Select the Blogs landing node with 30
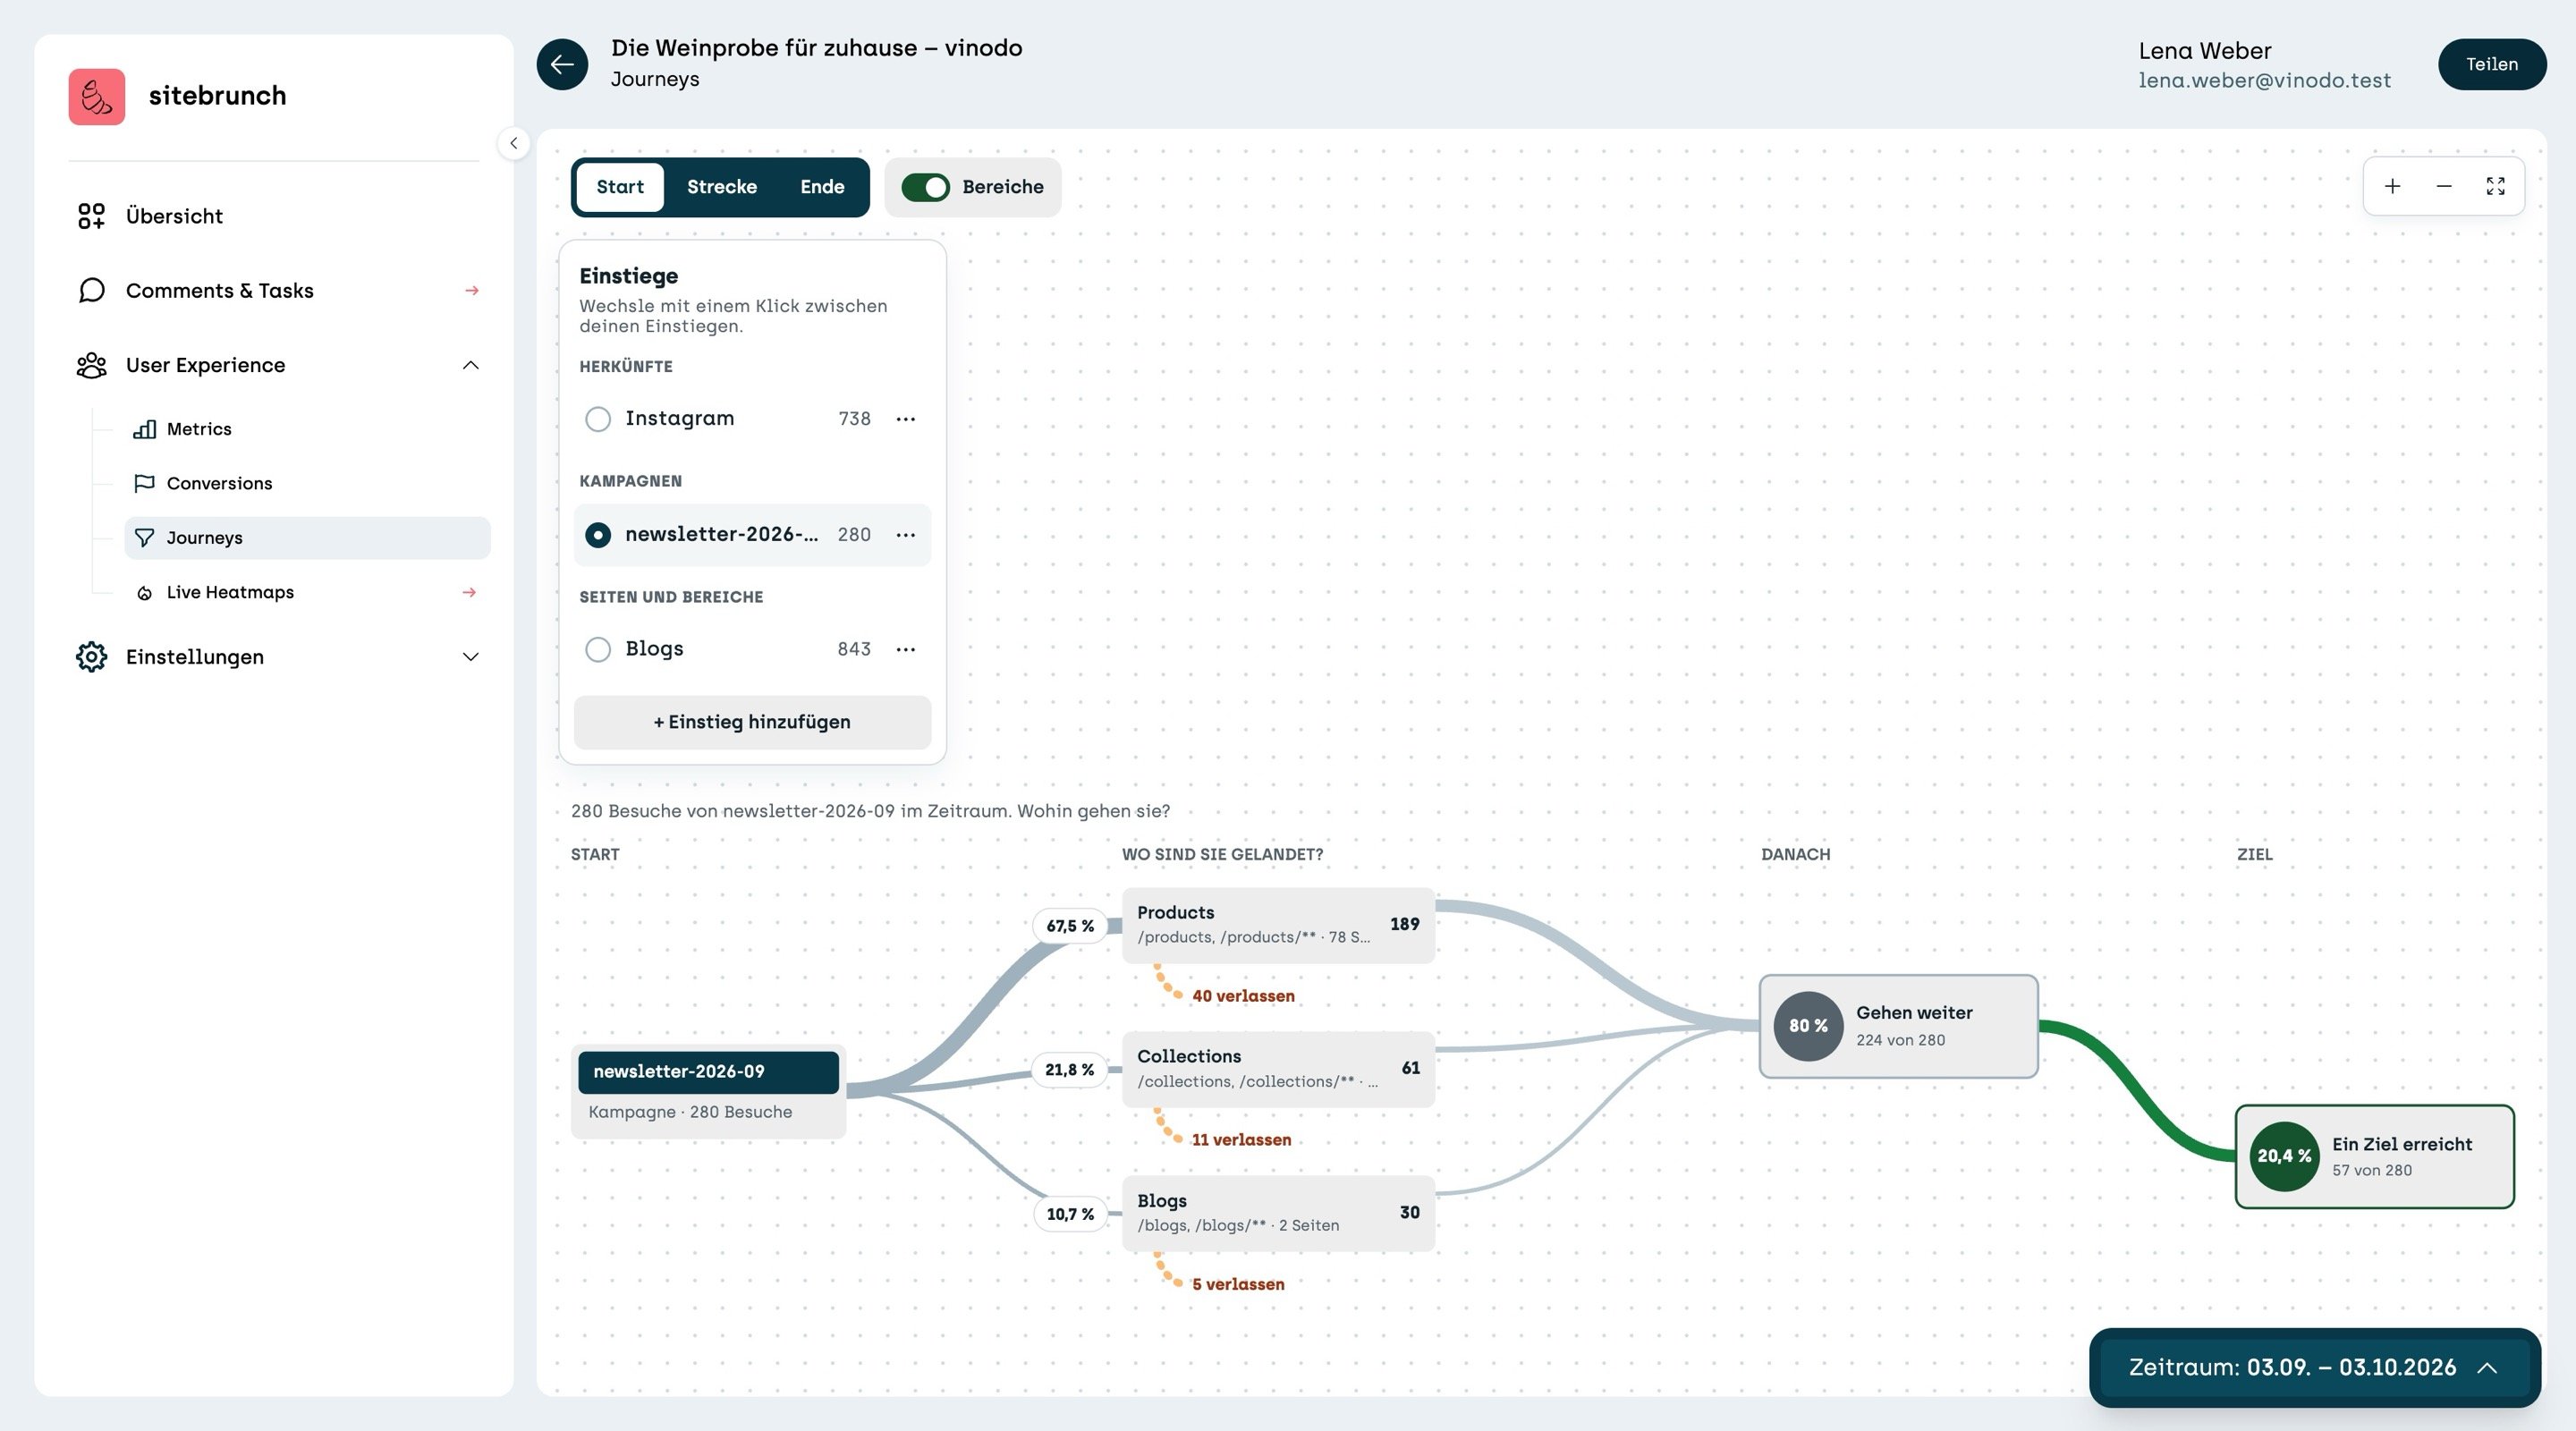2576x1431 pixels. 1278,1213
